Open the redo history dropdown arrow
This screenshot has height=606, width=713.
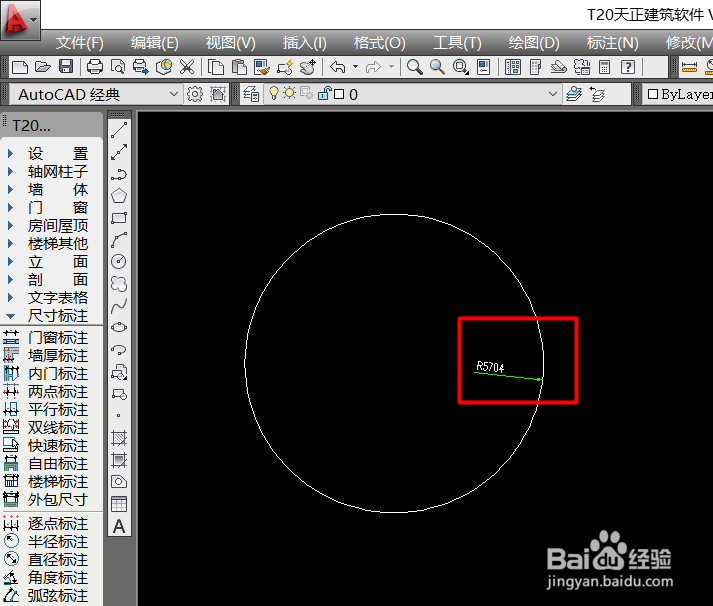(391, 67)
